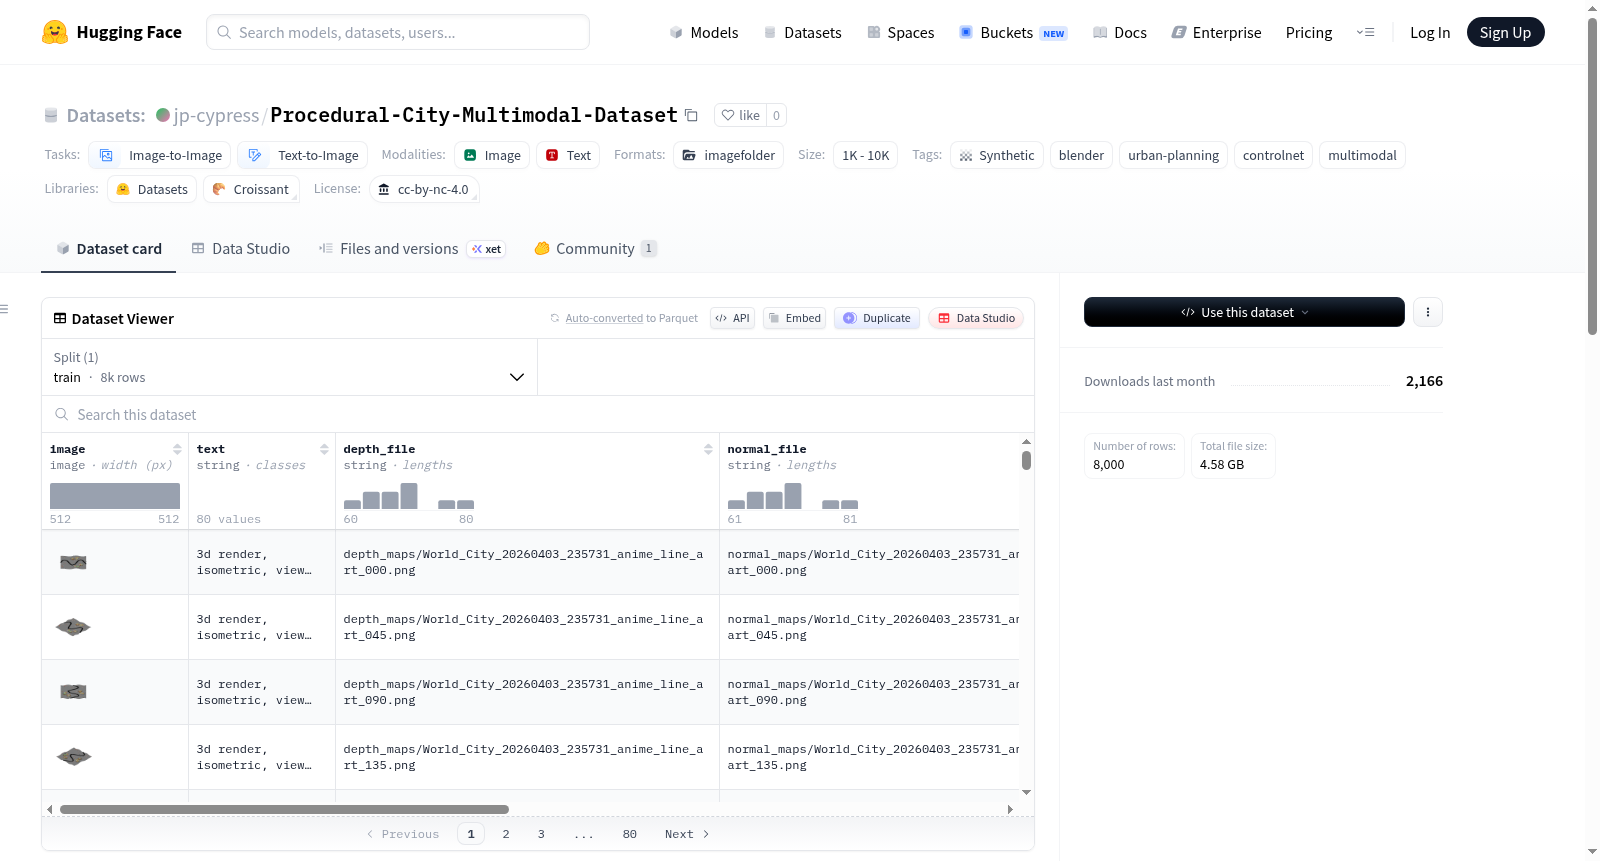This screenshot has height=861, width=1600.
Task: Click the table horizontal scrollbar thumb
Action: pyautogui.click(x=284, y=809)
